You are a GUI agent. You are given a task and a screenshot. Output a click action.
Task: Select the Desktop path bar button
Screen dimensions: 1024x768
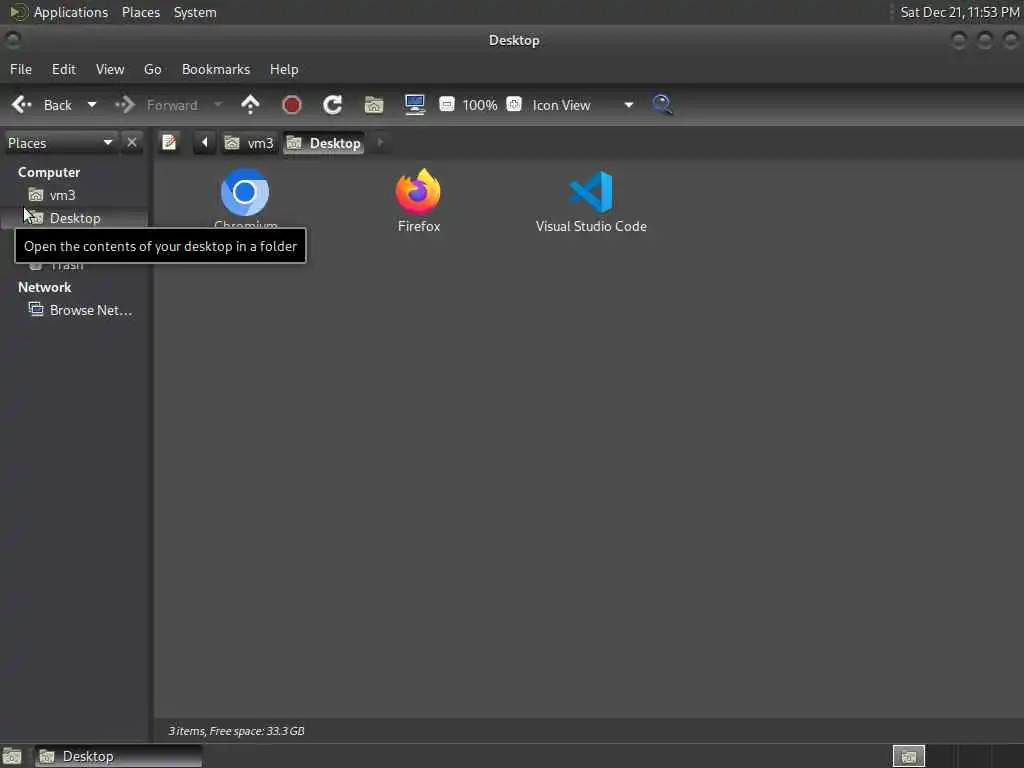point(324,143)
